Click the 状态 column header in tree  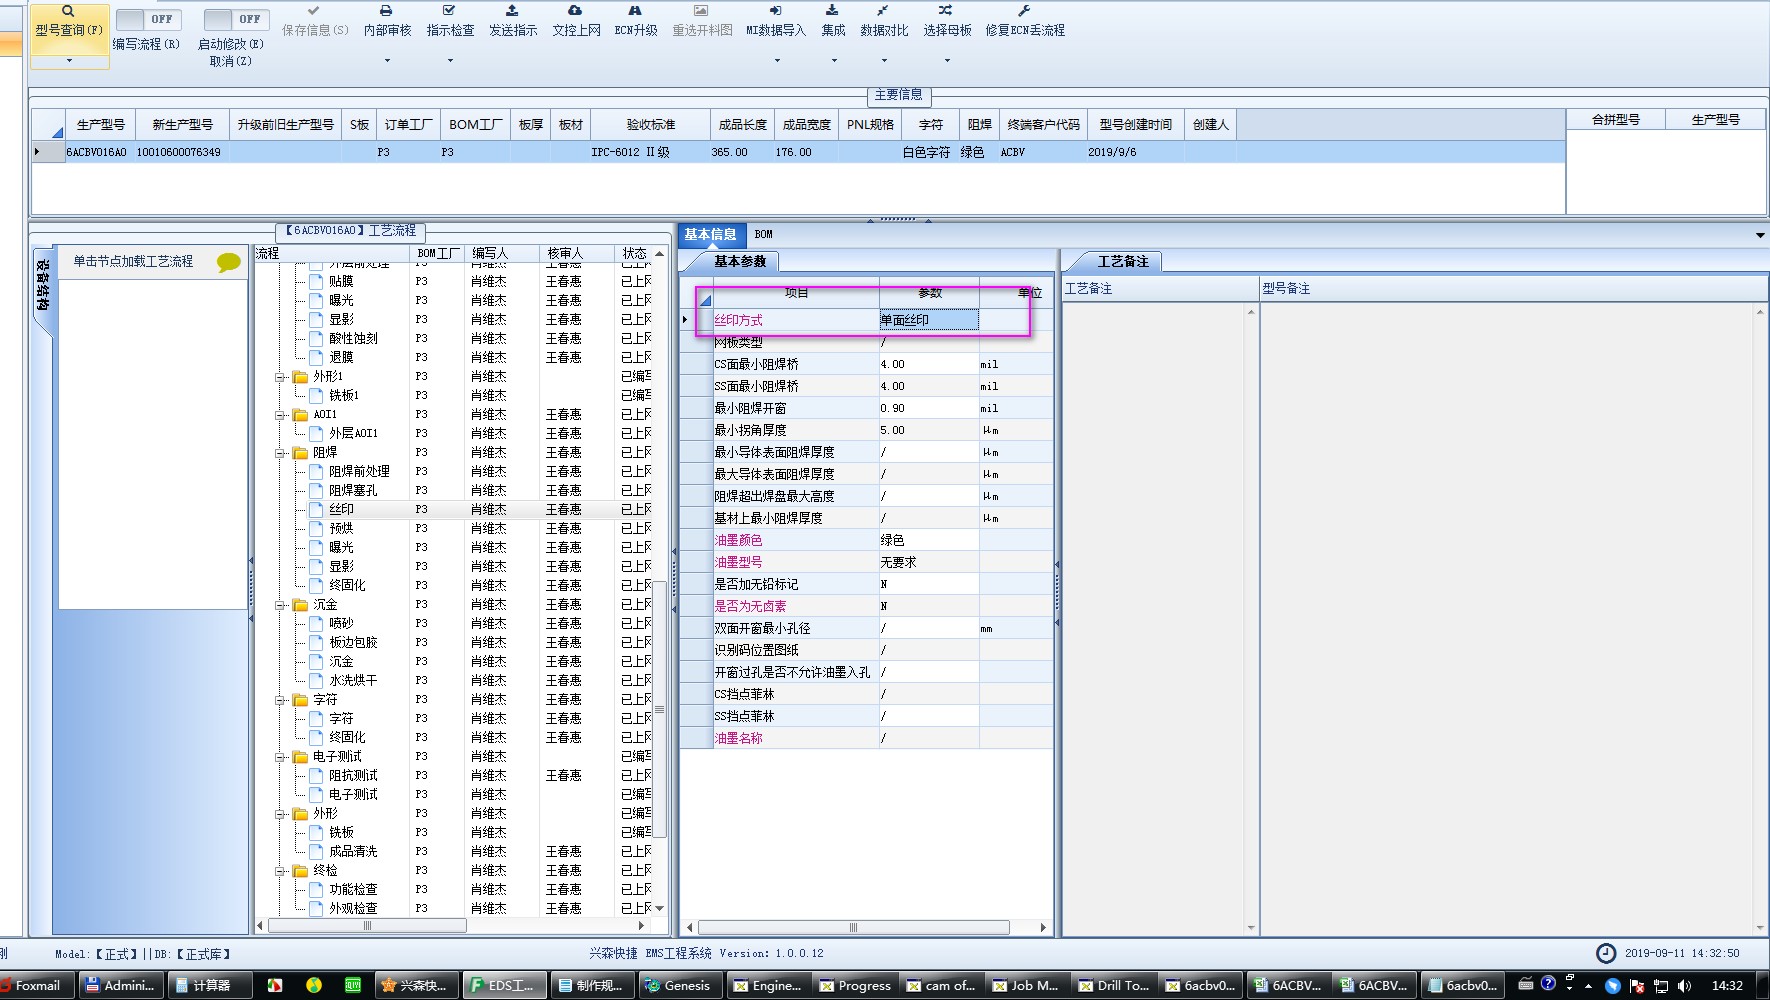634,253
